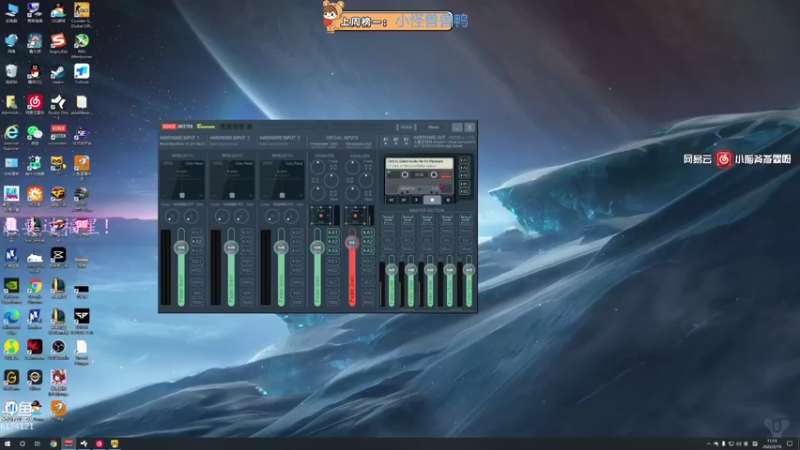Start playback on Voicemeeter cassette recorder
The height and width of the screenshot is (450, 800).
417,200
